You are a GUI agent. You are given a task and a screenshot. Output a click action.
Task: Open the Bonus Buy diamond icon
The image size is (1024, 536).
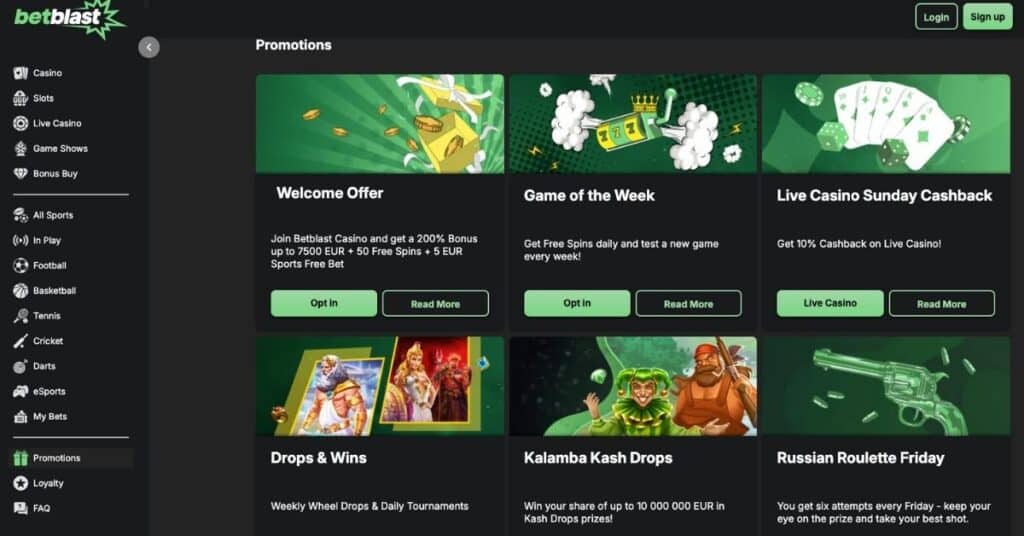tap(21, 174)
